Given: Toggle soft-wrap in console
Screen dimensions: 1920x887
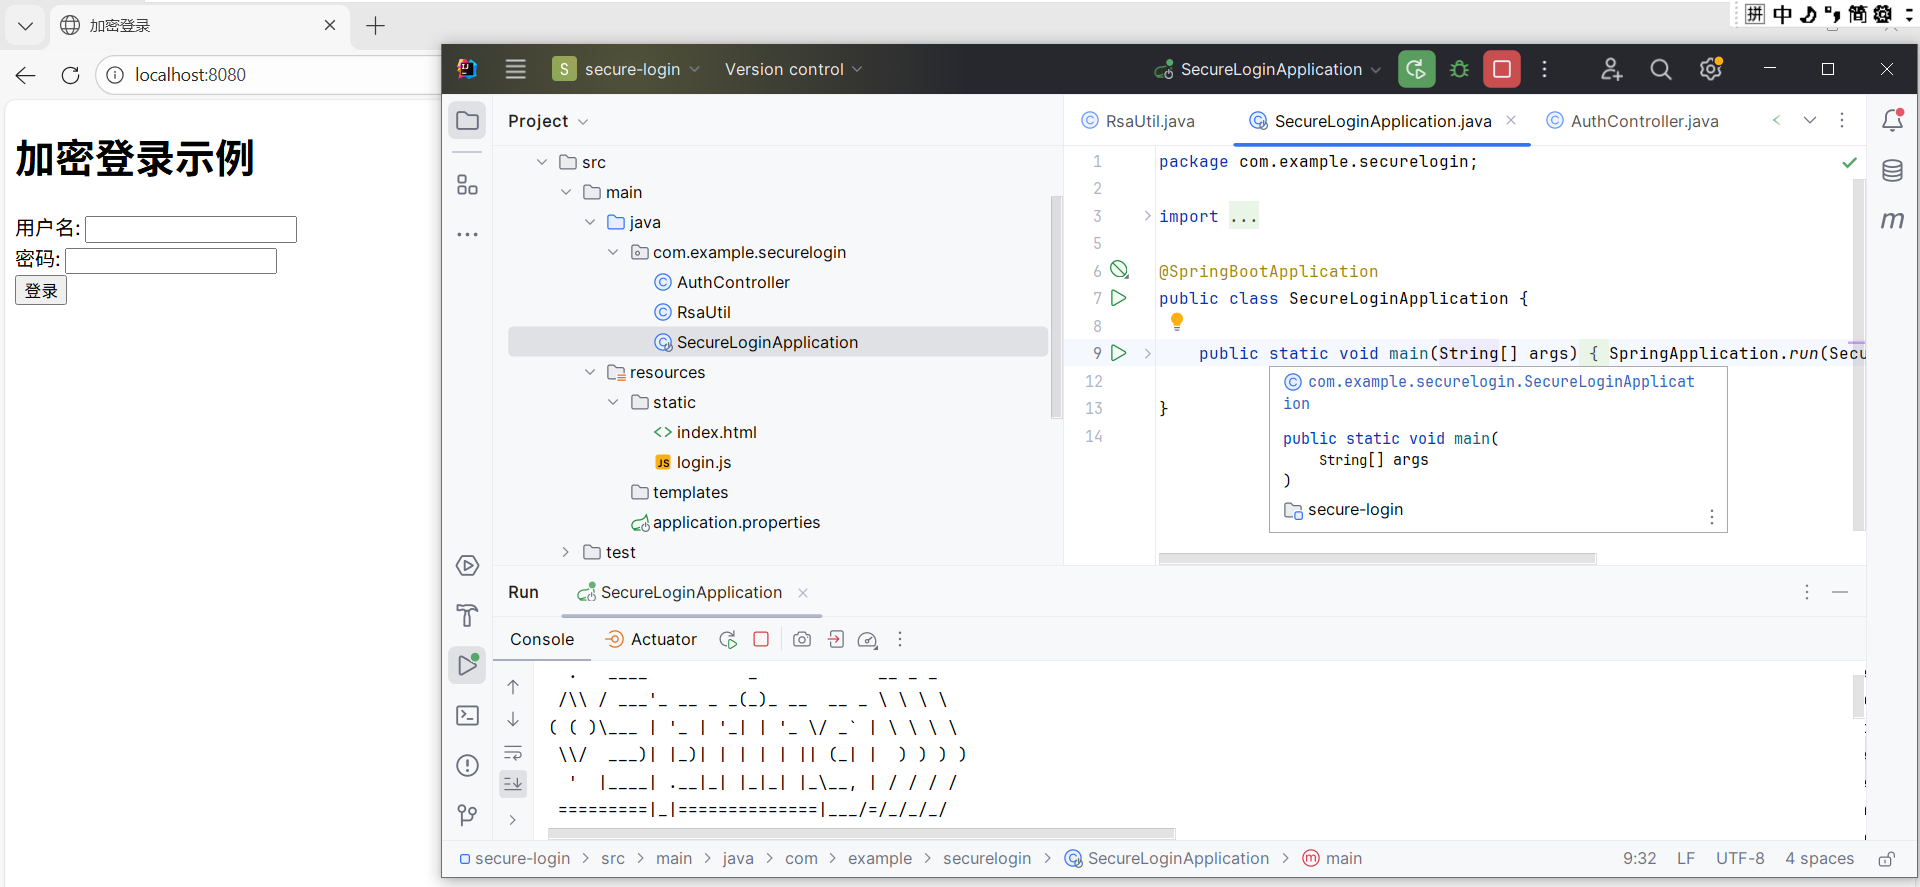Looking at the screenshot, I should (x=513, y=753).
